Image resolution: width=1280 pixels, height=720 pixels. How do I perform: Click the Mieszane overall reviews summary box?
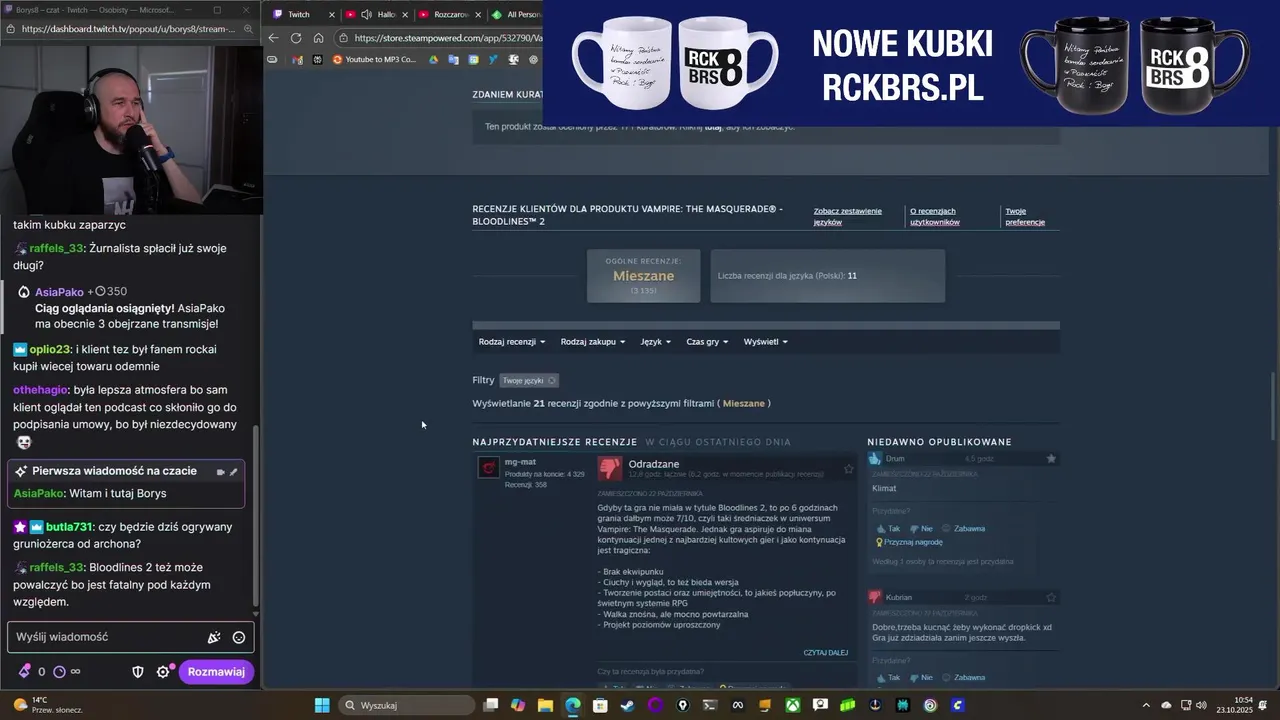coord(643,276)
